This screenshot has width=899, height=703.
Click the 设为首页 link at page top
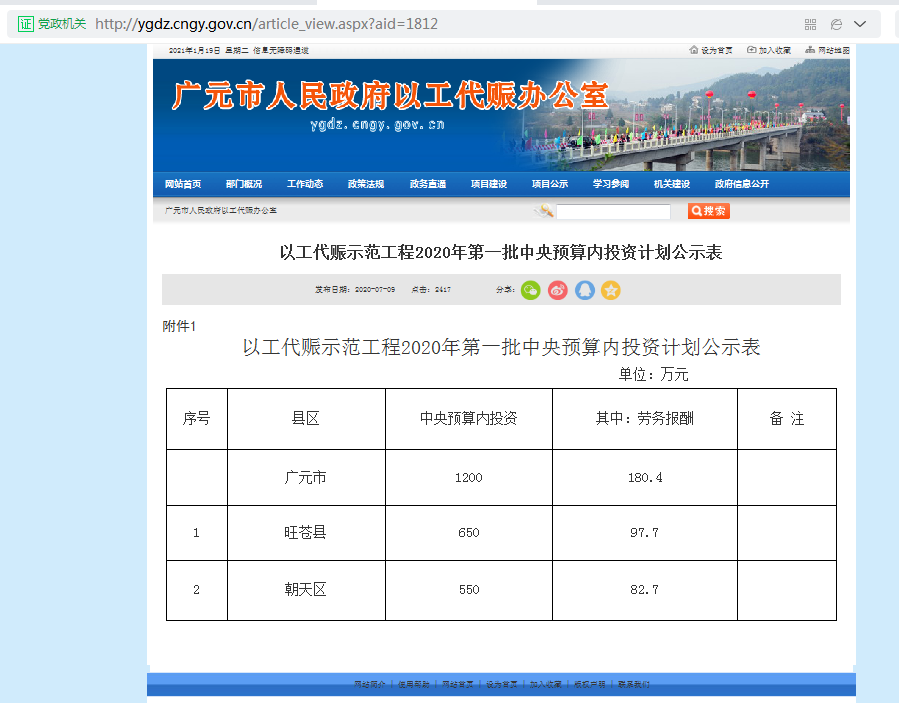click(711, 50)
